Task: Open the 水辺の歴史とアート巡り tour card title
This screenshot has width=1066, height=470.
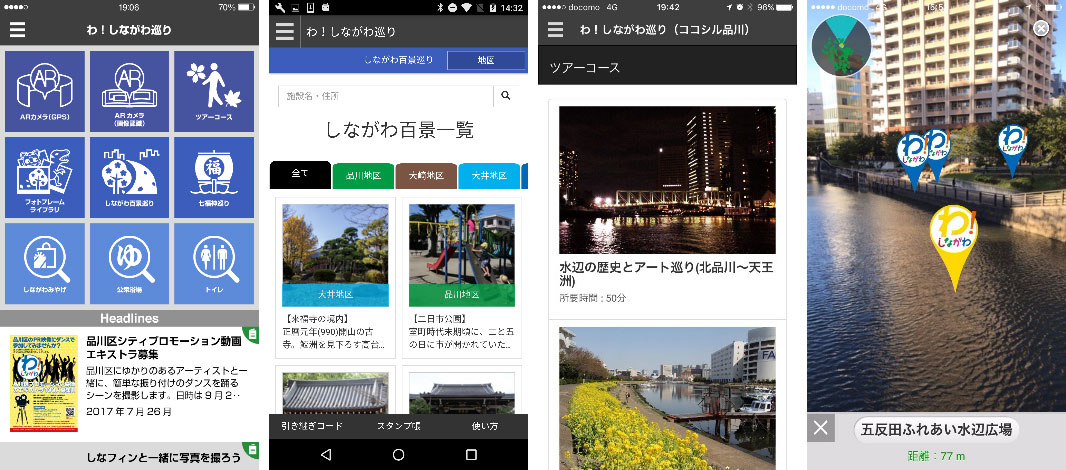Action: point(666,274)
